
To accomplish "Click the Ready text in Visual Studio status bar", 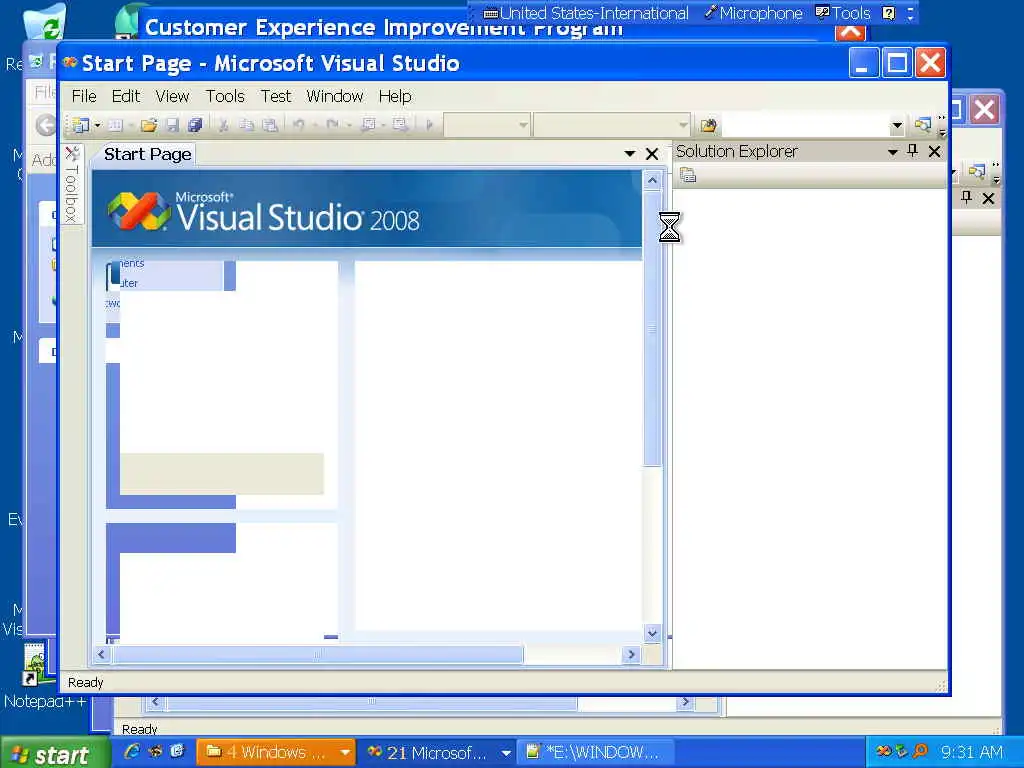I will click(86, 682).
